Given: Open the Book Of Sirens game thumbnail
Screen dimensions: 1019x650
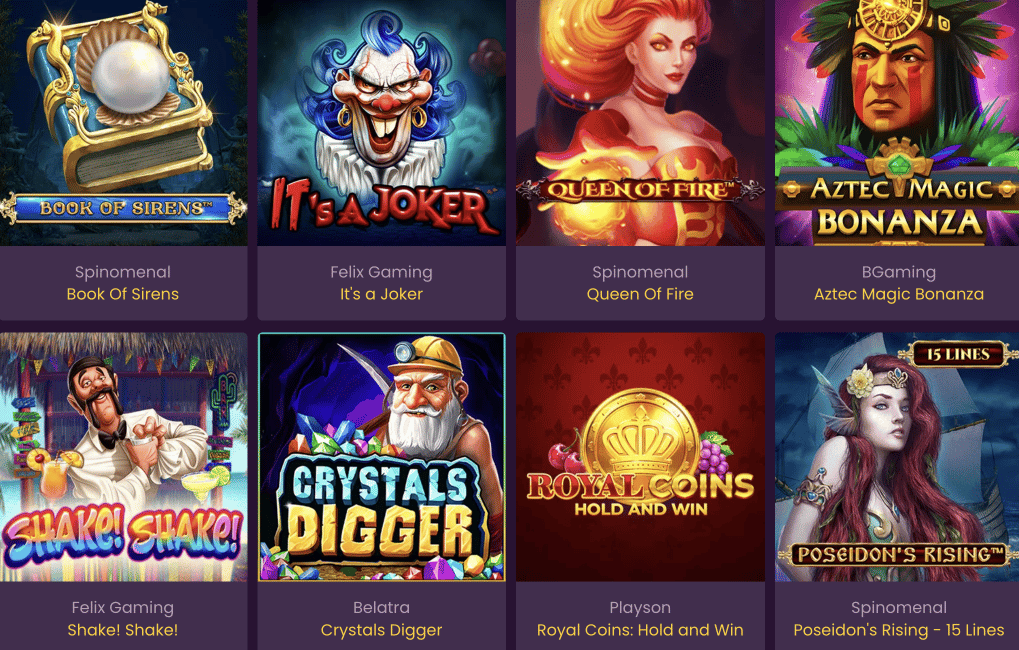Looking at the screenshot, I should pos(123,123).
